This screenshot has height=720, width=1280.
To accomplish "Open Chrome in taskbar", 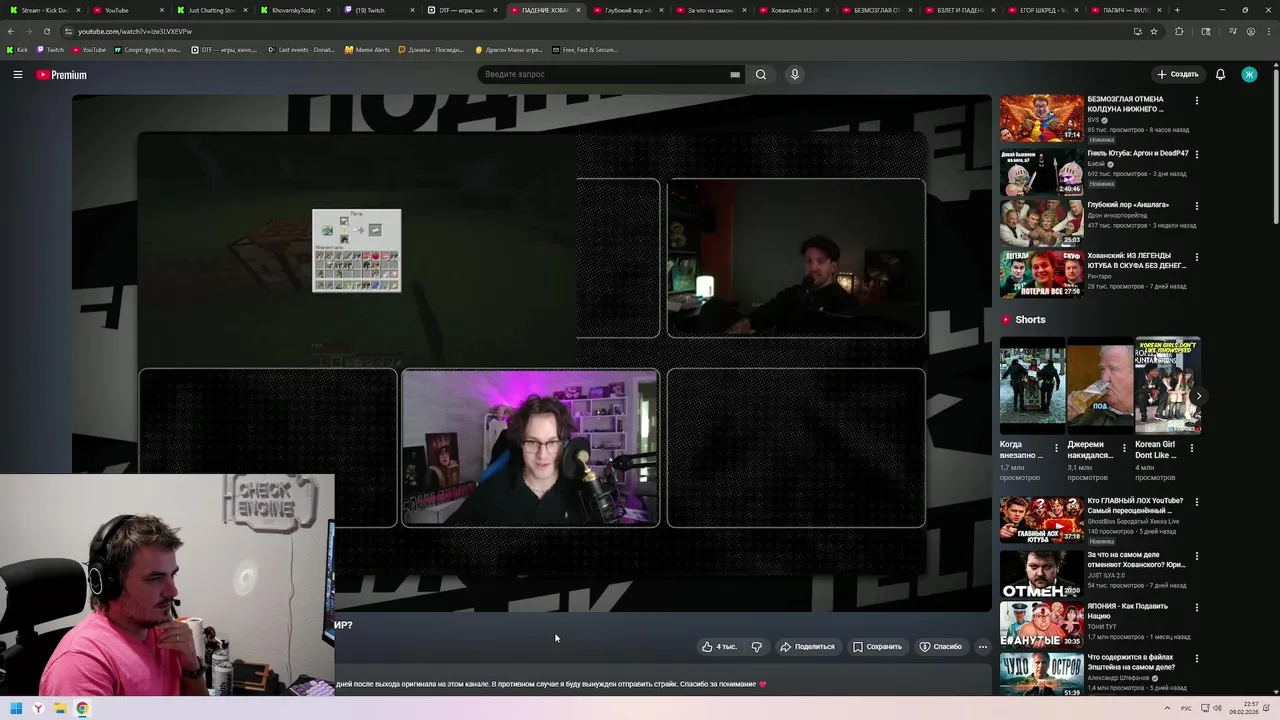I will tap(82, 708).
